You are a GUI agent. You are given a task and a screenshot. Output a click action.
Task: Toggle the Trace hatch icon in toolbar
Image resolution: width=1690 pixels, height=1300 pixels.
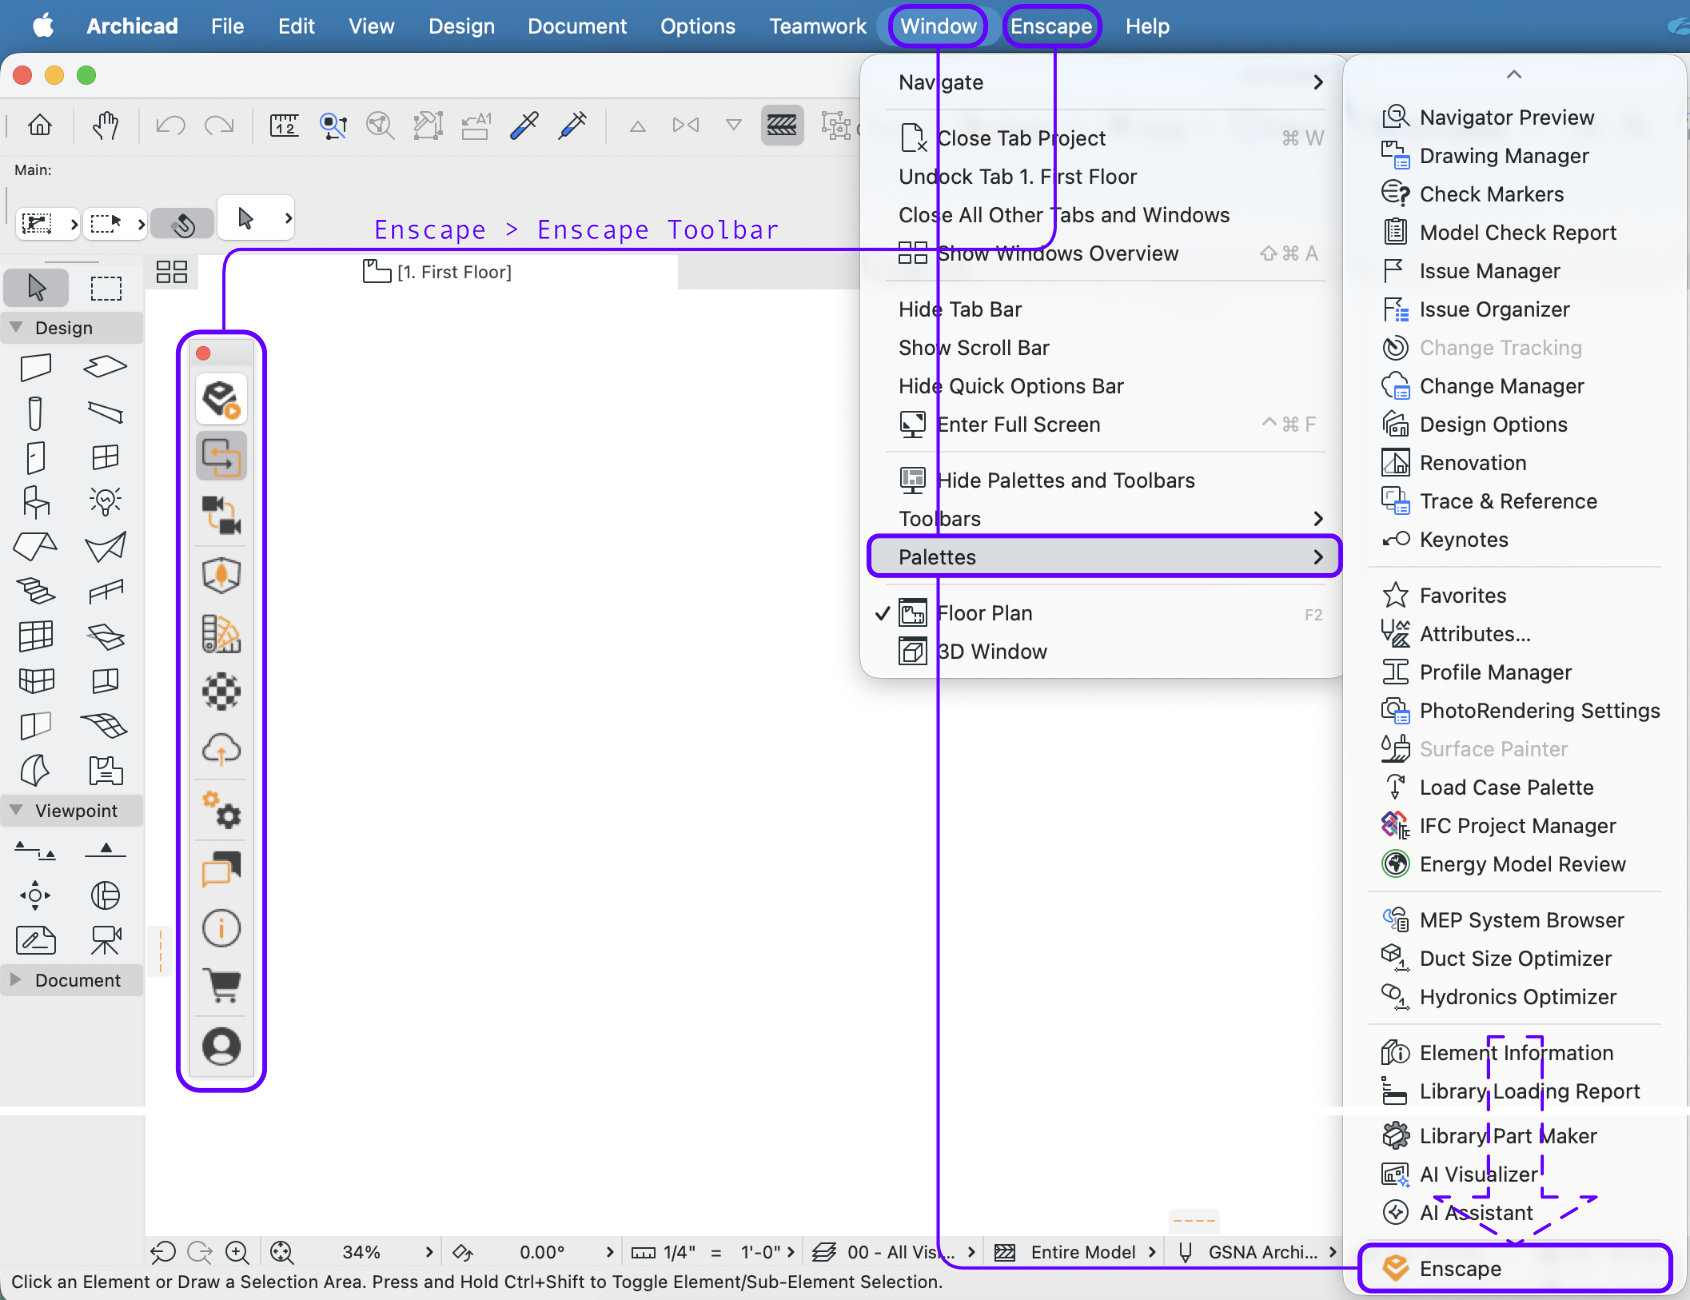782,125
